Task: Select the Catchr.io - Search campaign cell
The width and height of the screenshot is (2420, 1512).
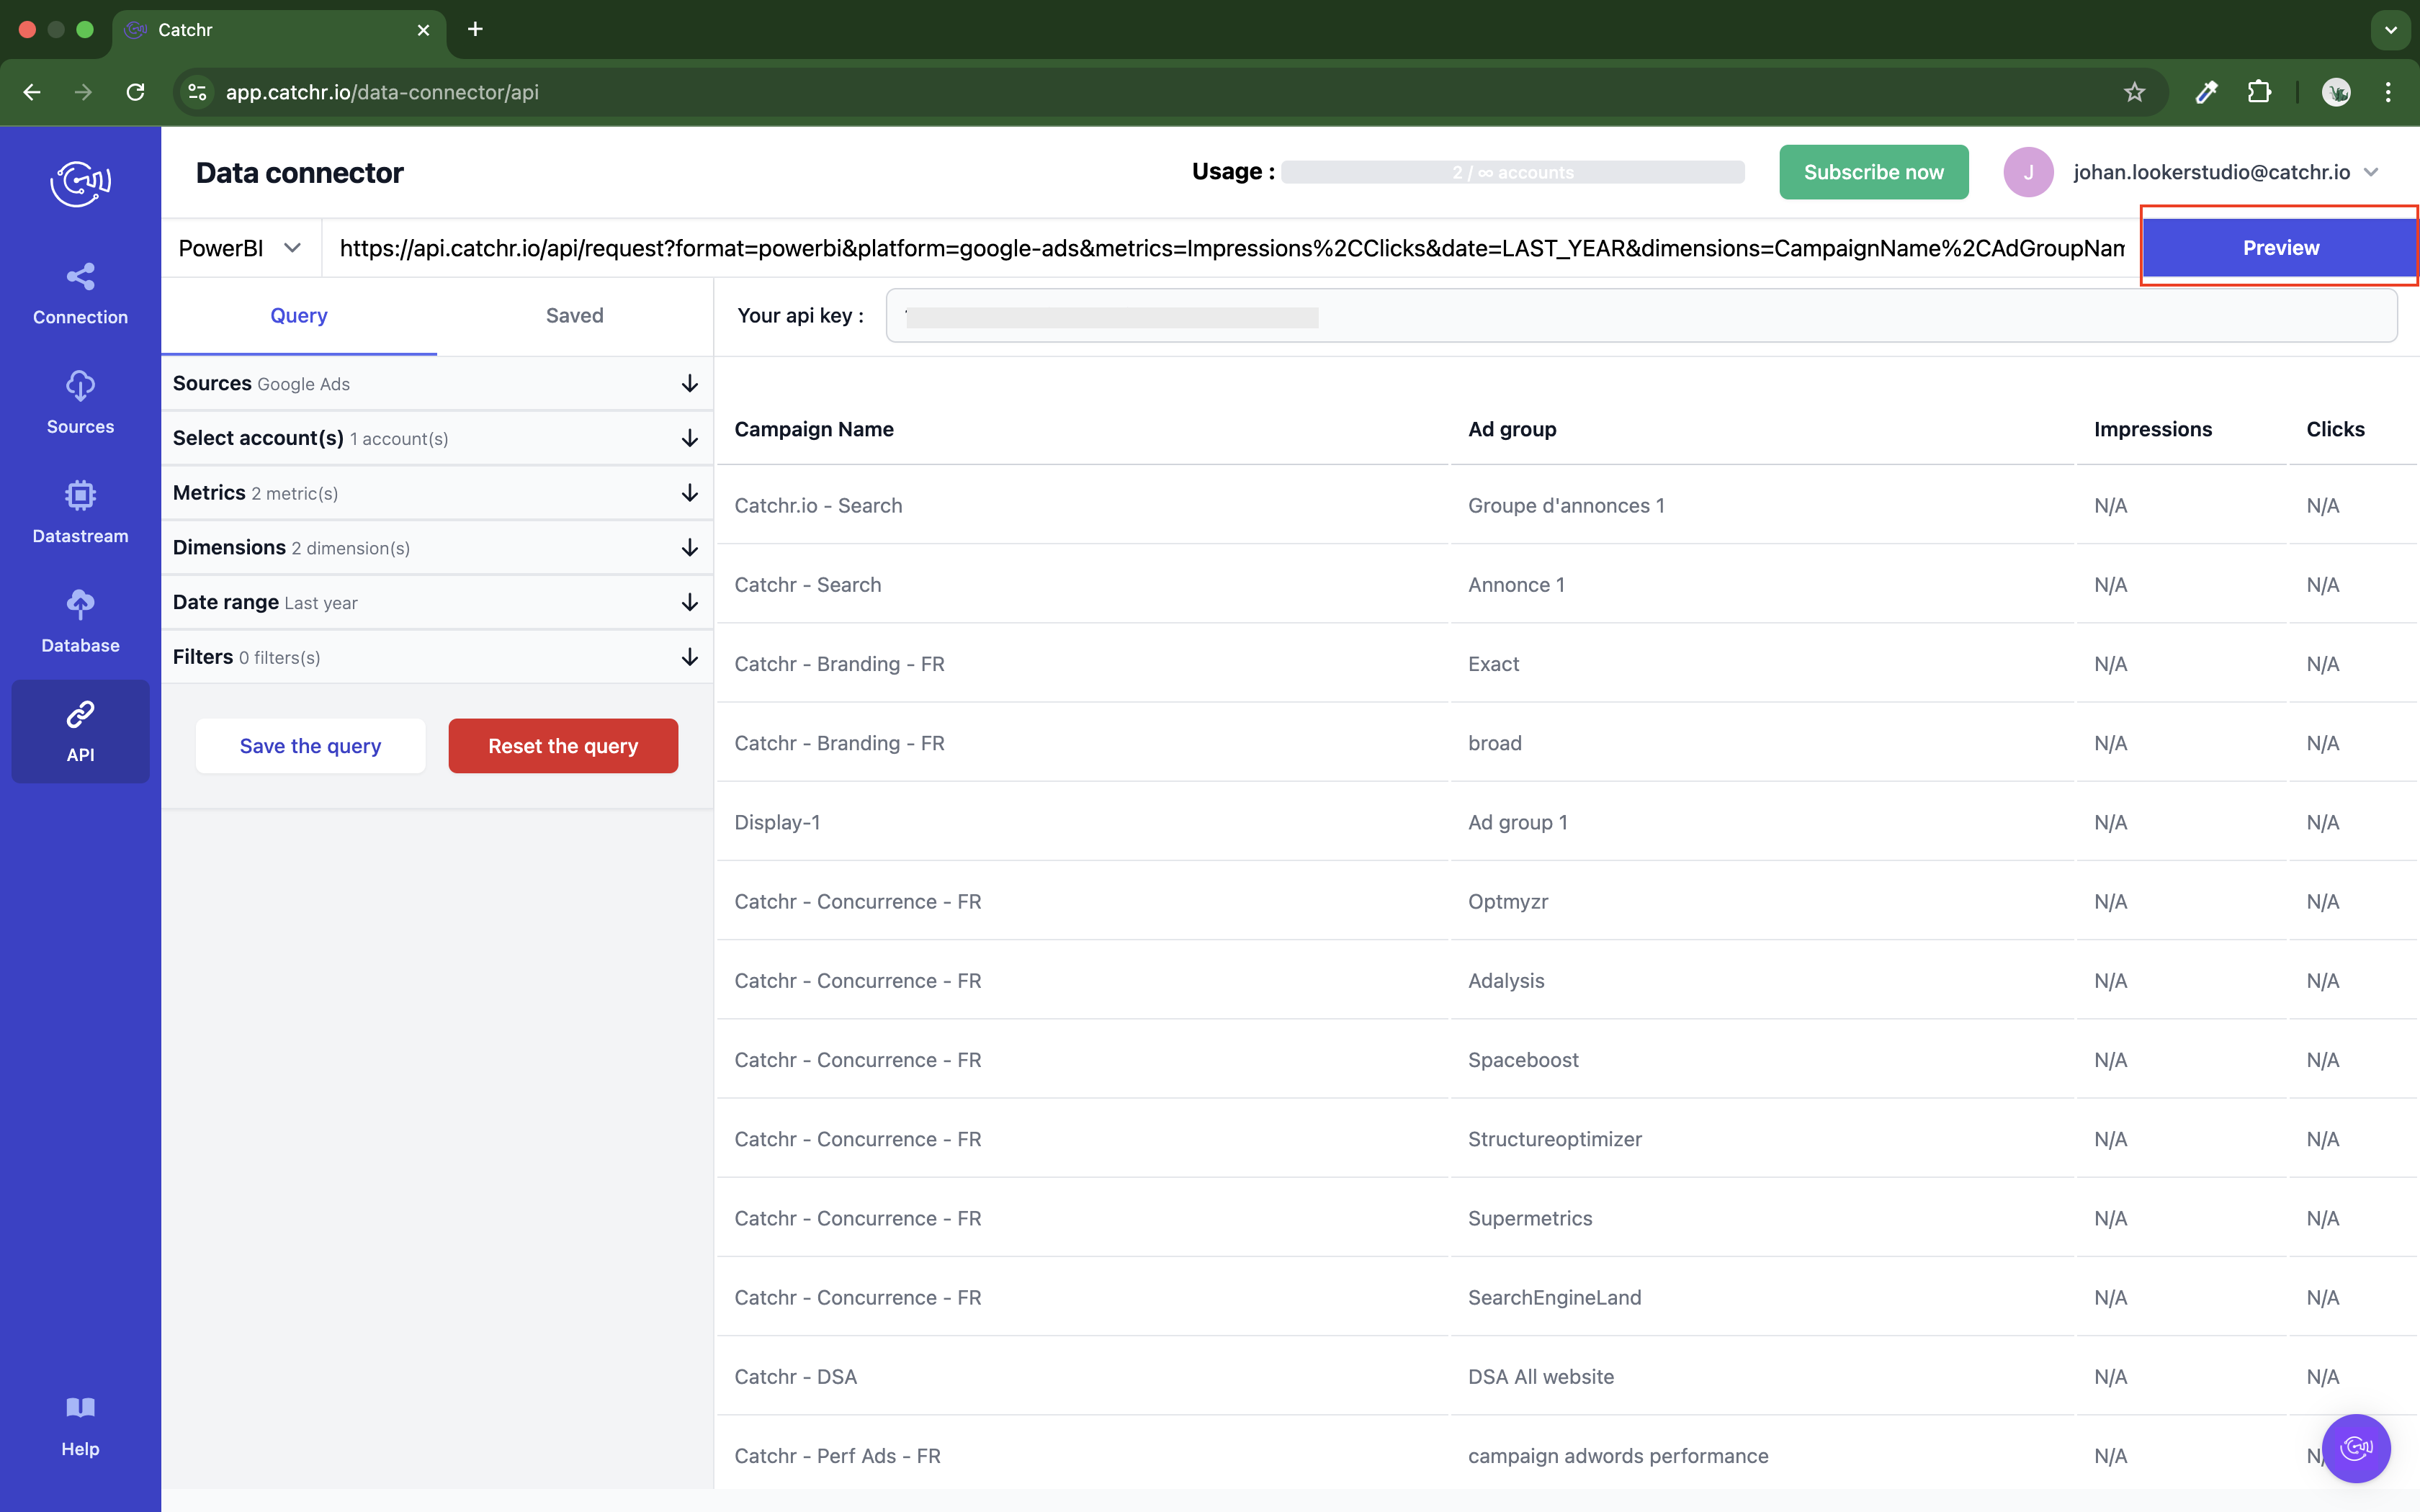Action: (818, 505)
